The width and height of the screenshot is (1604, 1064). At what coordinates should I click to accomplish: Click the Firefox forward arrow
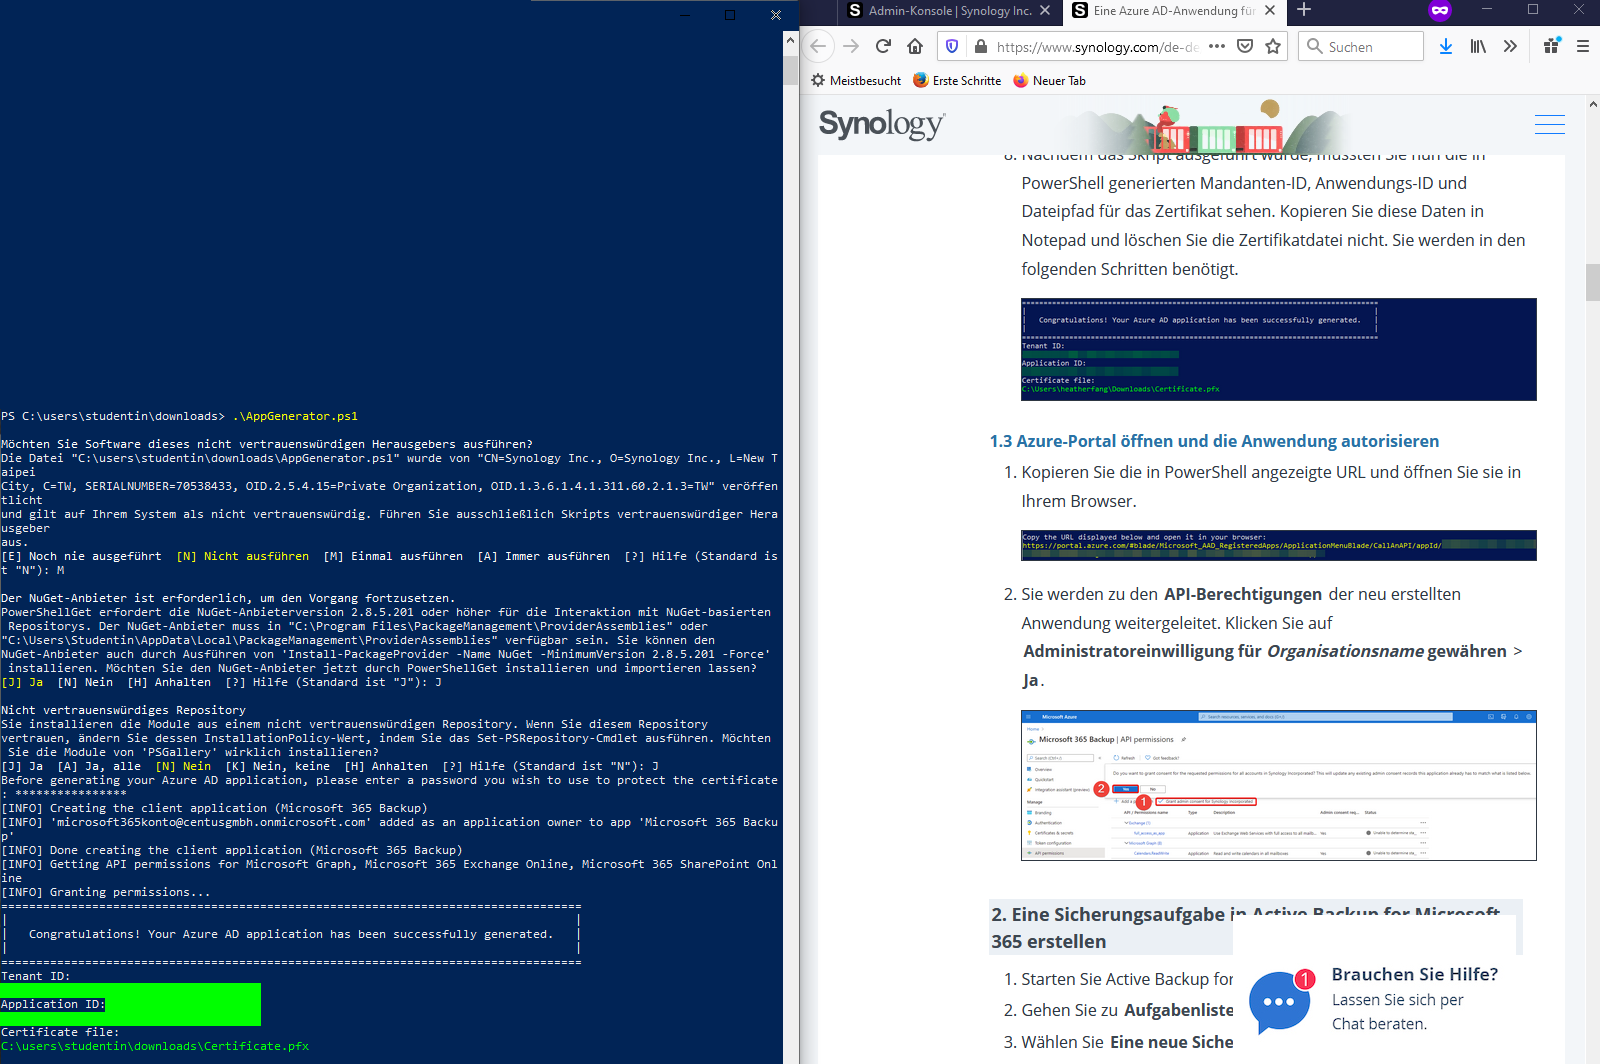851,46
